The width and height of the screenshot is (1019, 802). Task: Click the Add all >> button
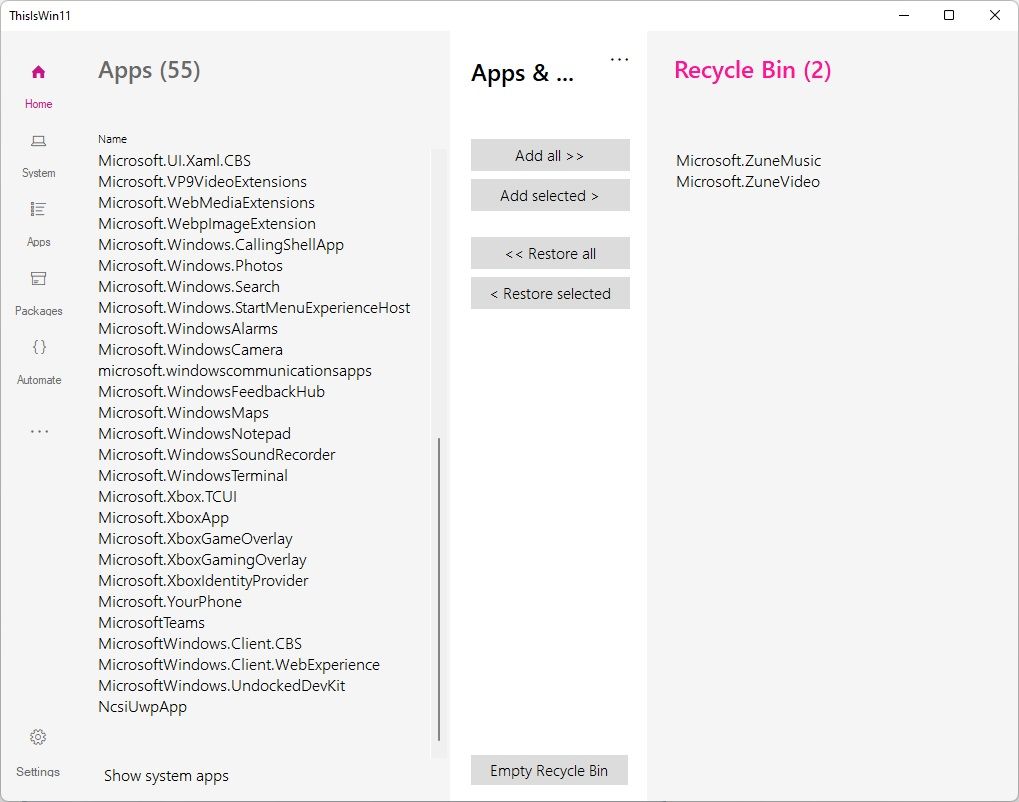[550, 155]
